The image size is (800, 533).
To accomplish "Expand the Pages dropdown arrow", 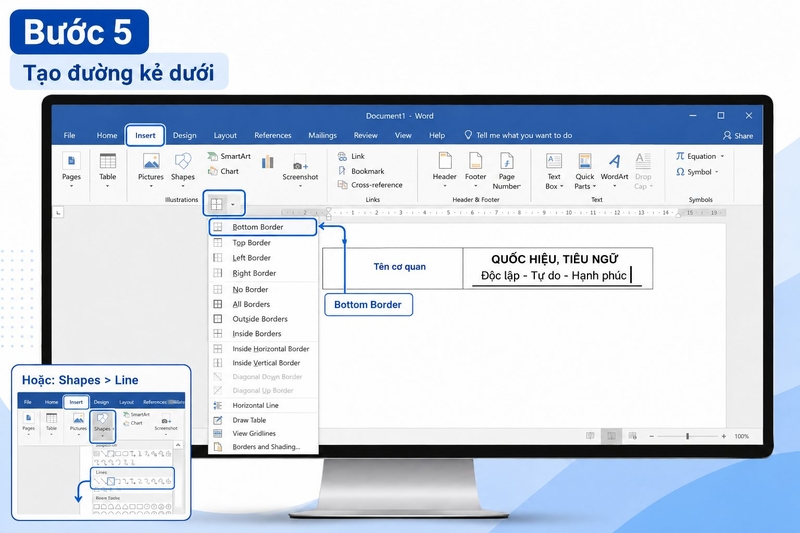I will [71, 186].
